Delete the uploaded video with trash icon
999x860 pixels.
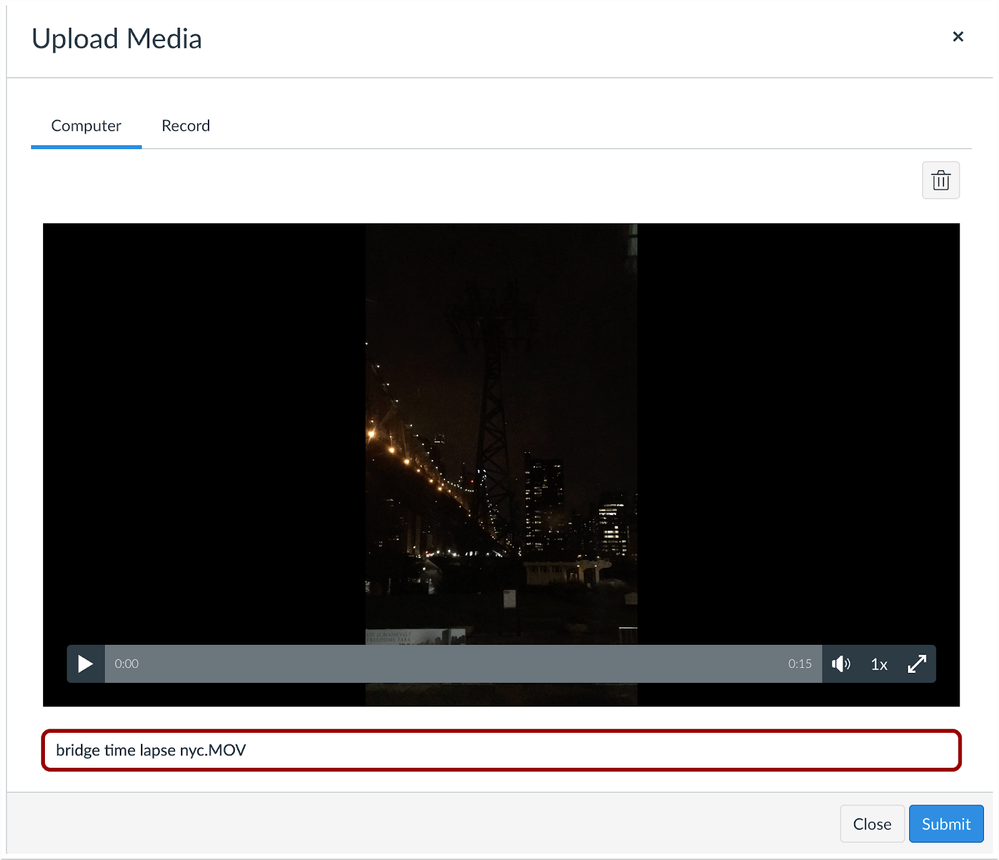940,180
